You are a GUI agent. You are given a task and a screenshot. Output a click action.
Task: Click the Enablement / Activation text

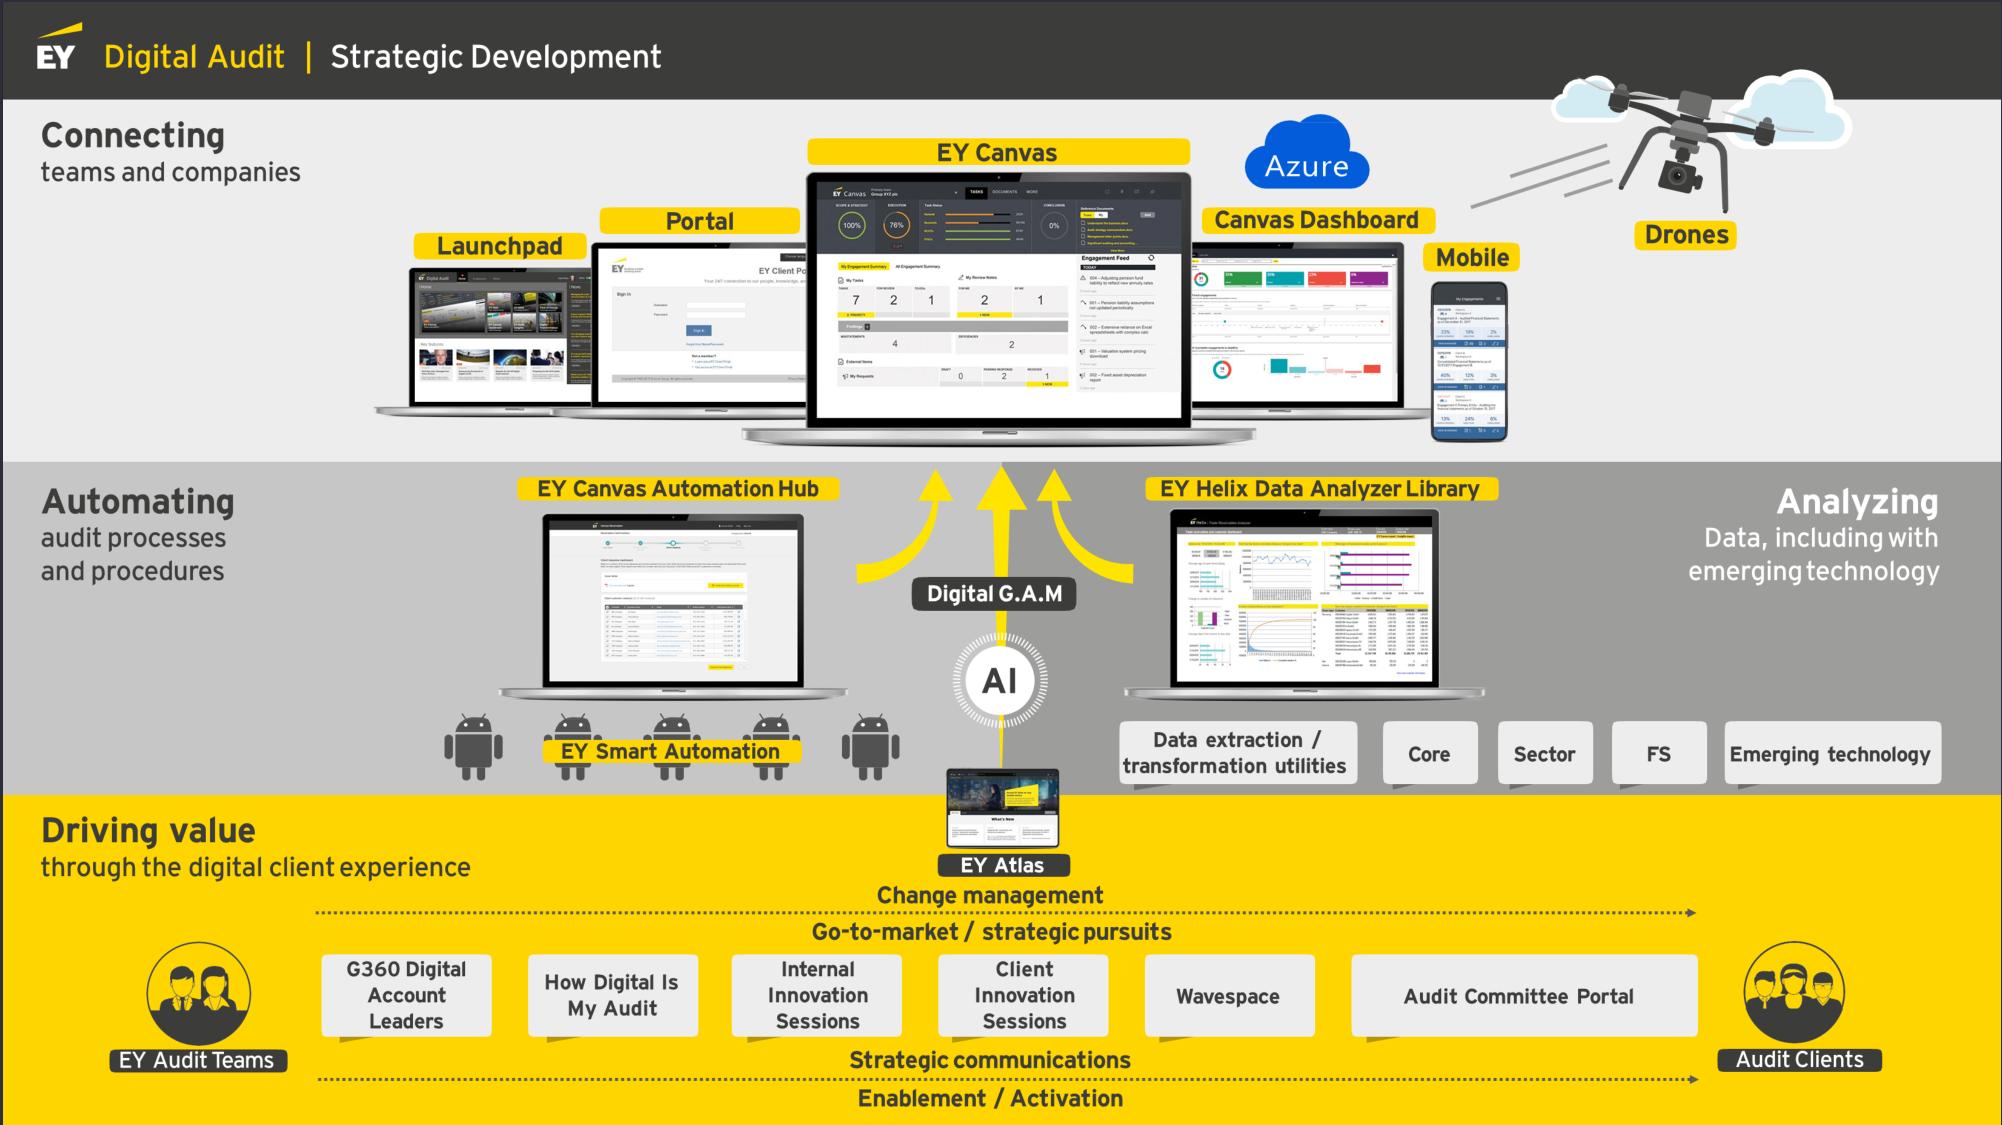(990, 1098)
